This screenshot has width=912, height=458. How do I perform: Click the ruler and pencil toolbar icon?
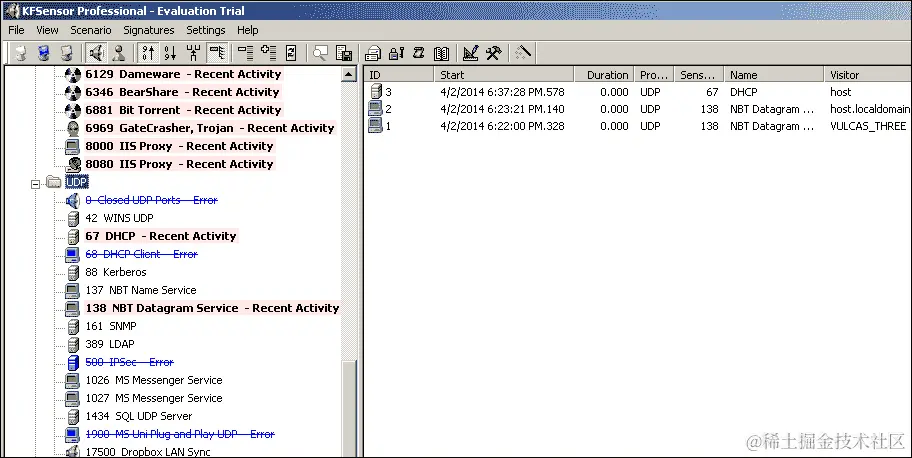coord(471,53)
